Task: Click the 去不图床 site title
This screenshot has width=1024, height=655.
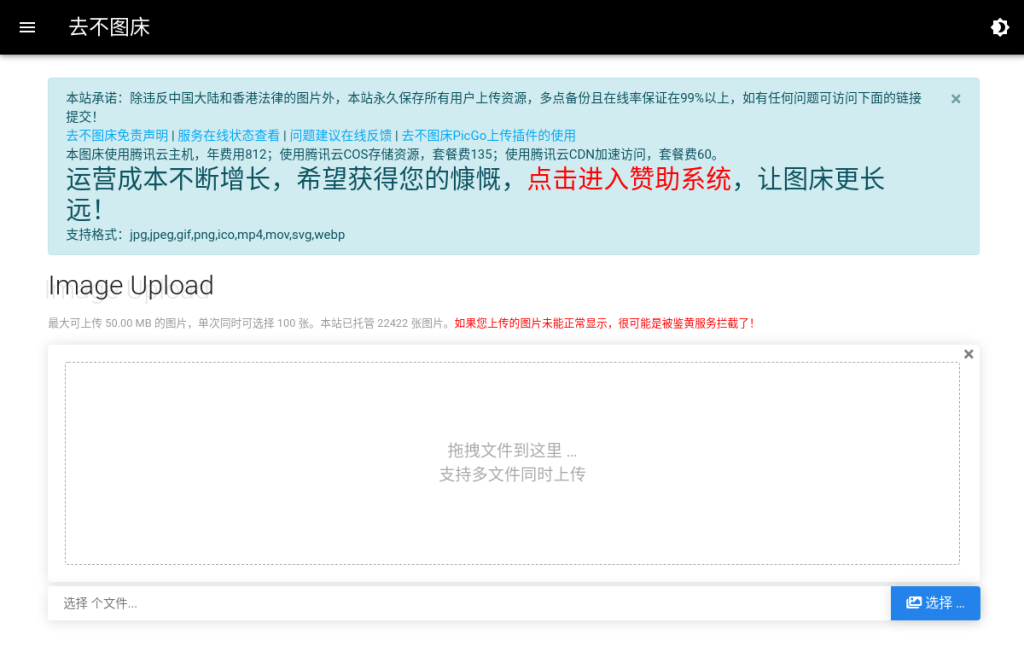Action: point(109,27)
